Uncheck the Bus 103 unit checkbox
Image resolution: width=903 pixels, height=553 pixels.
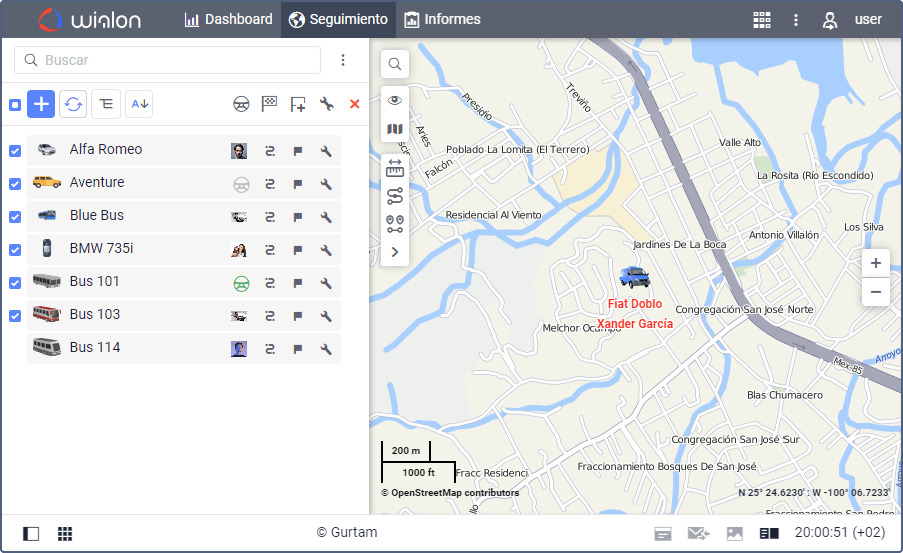[x=15, y=316]
